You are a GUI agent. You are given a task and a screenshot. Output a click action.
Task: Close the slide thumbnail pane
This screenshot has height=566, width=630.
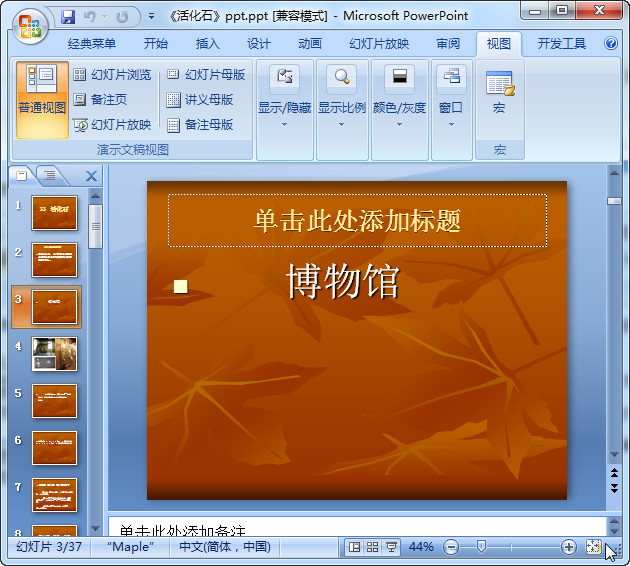[x=92, y=176]
